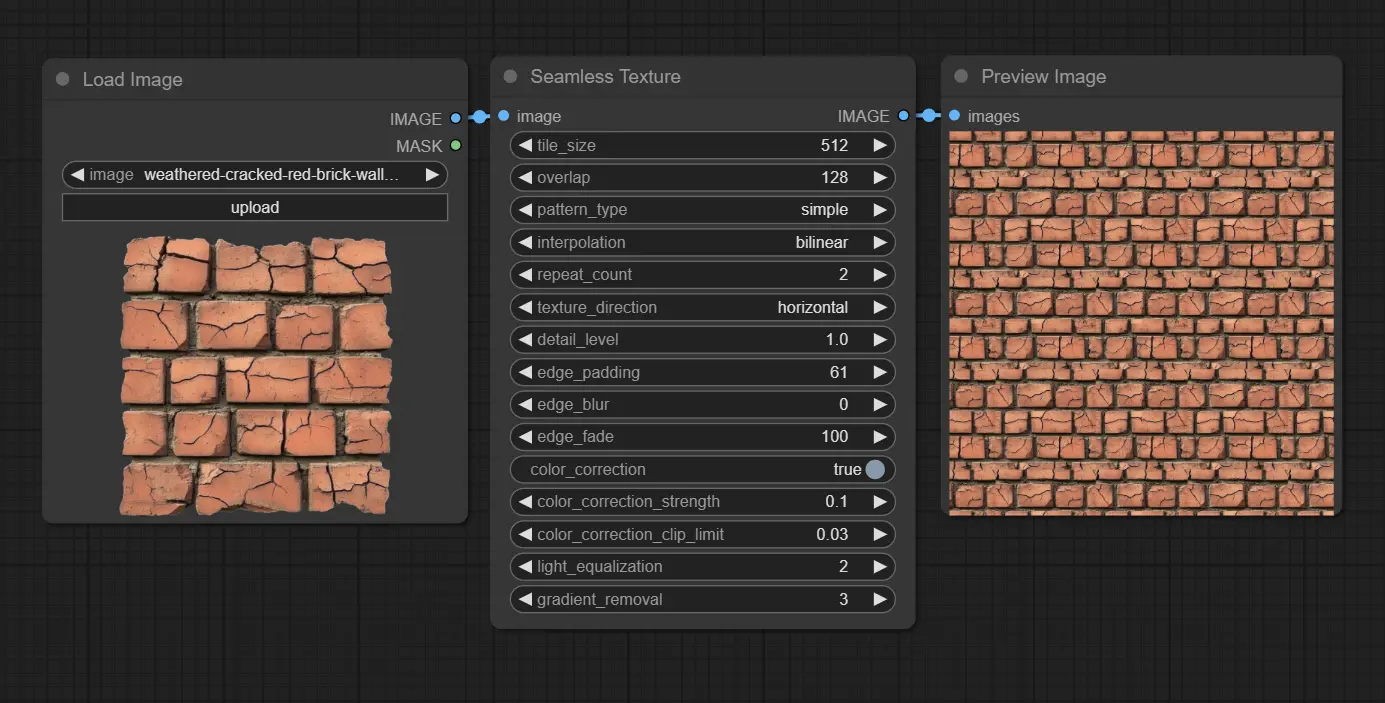Switch interpolation to previous option with left arrow
Screen dimensions: 1385x703
524,242
